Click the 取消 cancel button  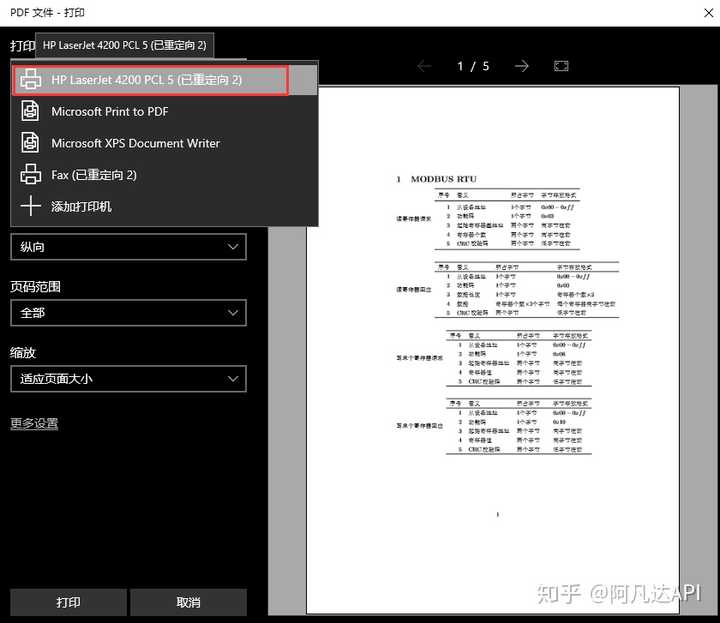pos(188,602)
